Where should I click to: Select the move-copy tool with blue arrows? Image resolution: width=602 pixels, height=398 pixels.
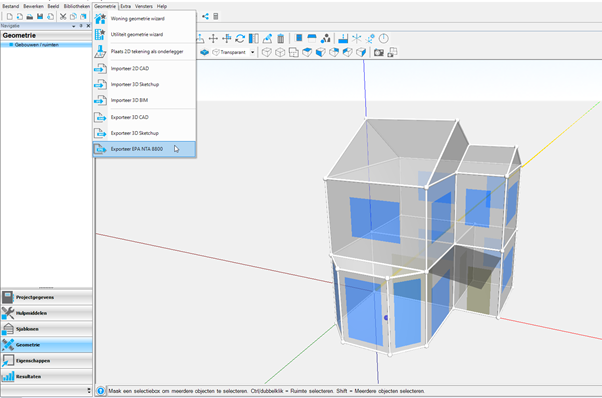coord(227,38)
